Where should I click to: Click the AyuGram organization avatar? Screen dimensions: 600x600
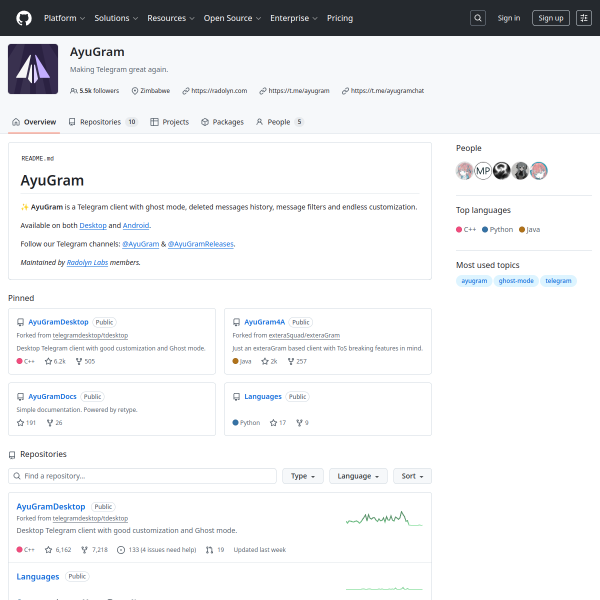(33, 69)
